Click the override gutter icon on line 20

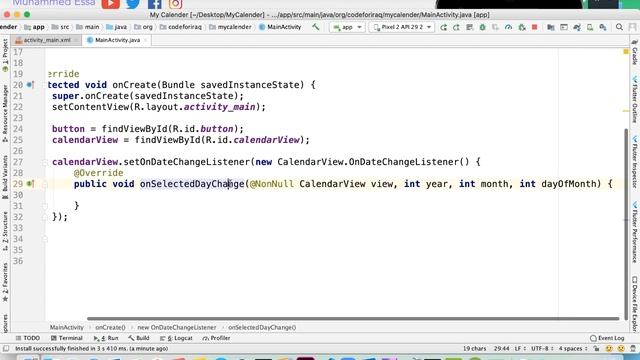tap(30, 85)
